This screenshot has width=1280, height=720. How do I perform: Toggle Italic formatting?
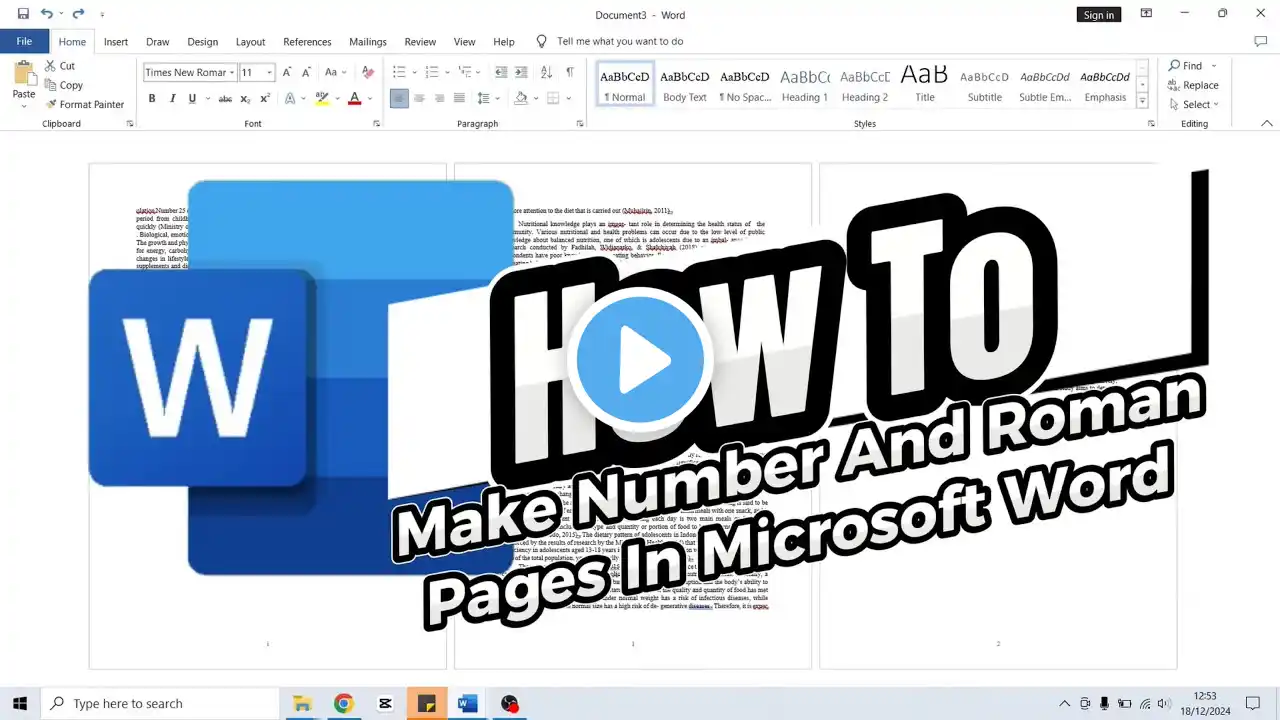pos(172,98)
